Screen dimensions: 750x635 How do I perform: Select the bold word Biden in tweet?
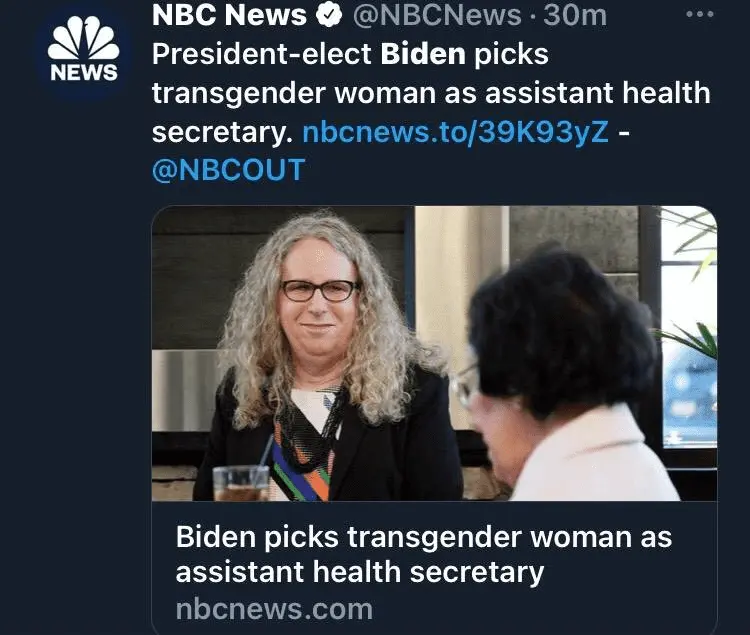click(423, 54)
